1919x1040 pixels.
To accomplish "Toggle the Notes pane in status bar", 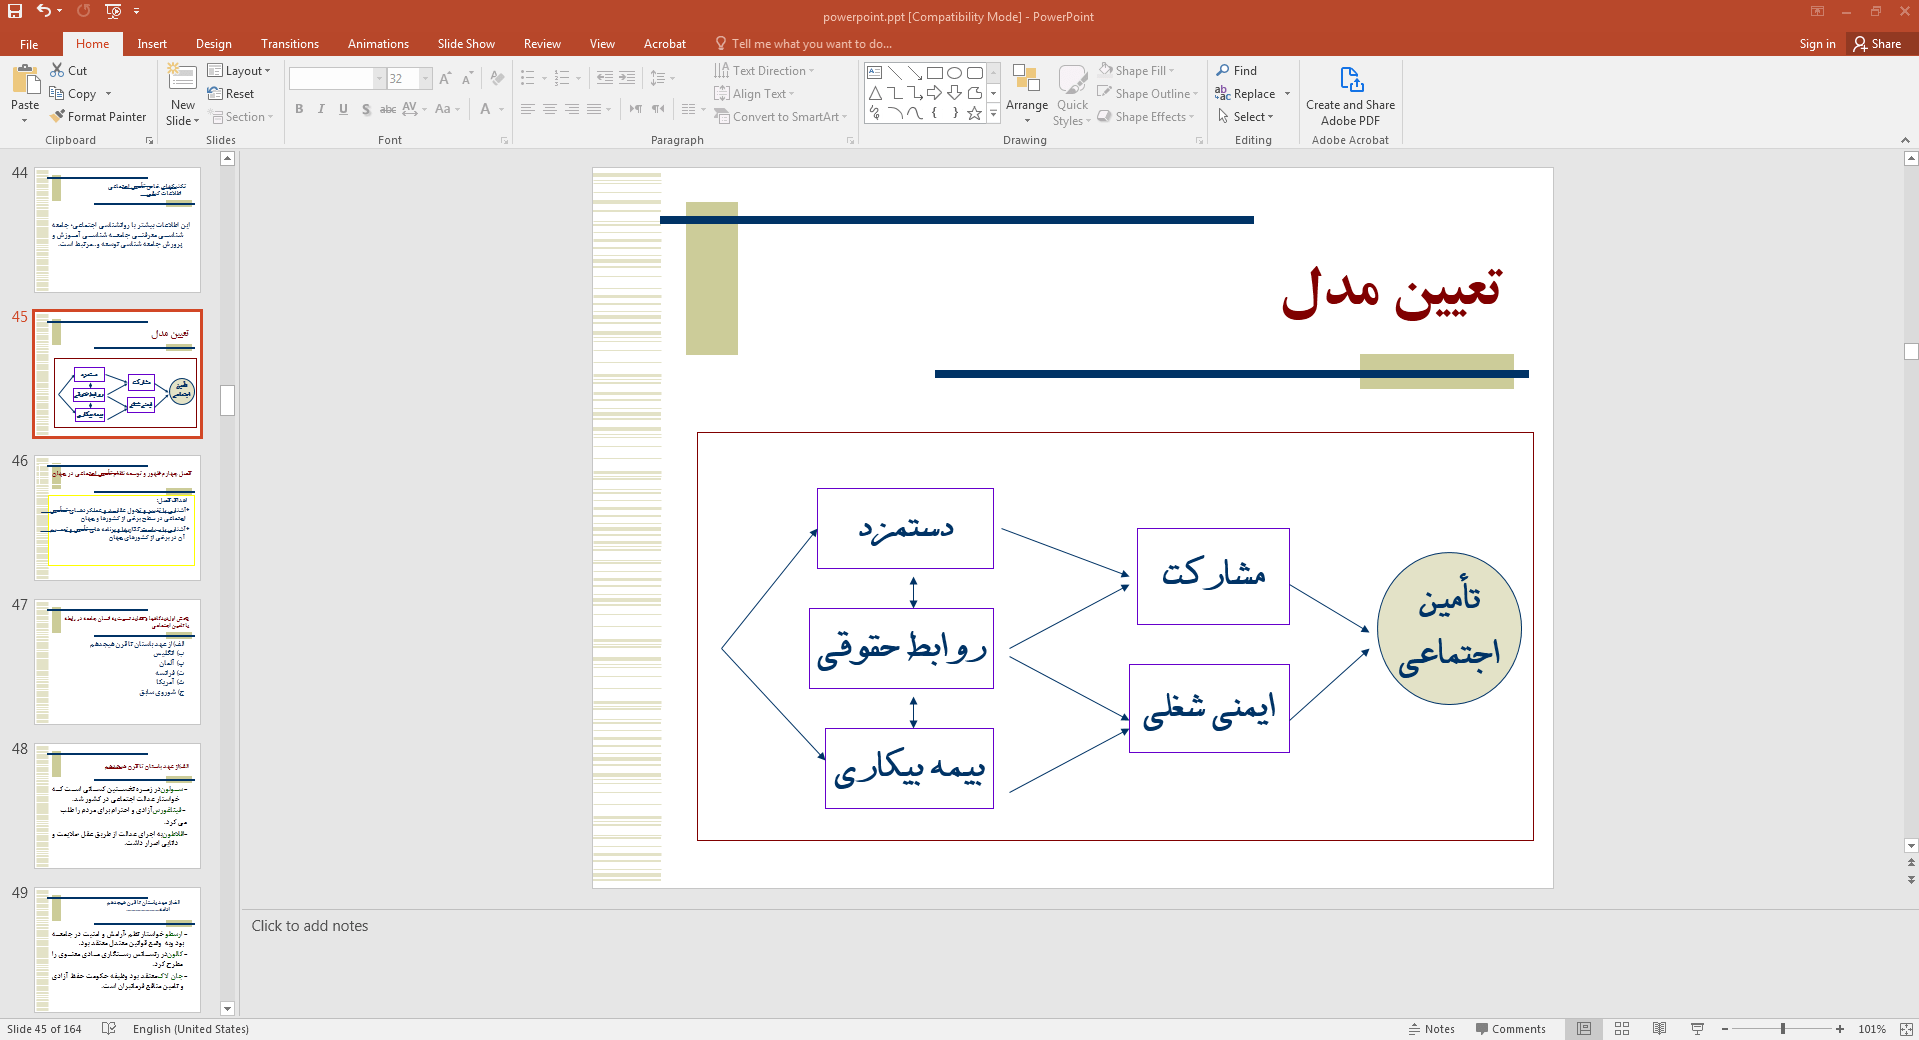I will [x=1432, y=1029].
